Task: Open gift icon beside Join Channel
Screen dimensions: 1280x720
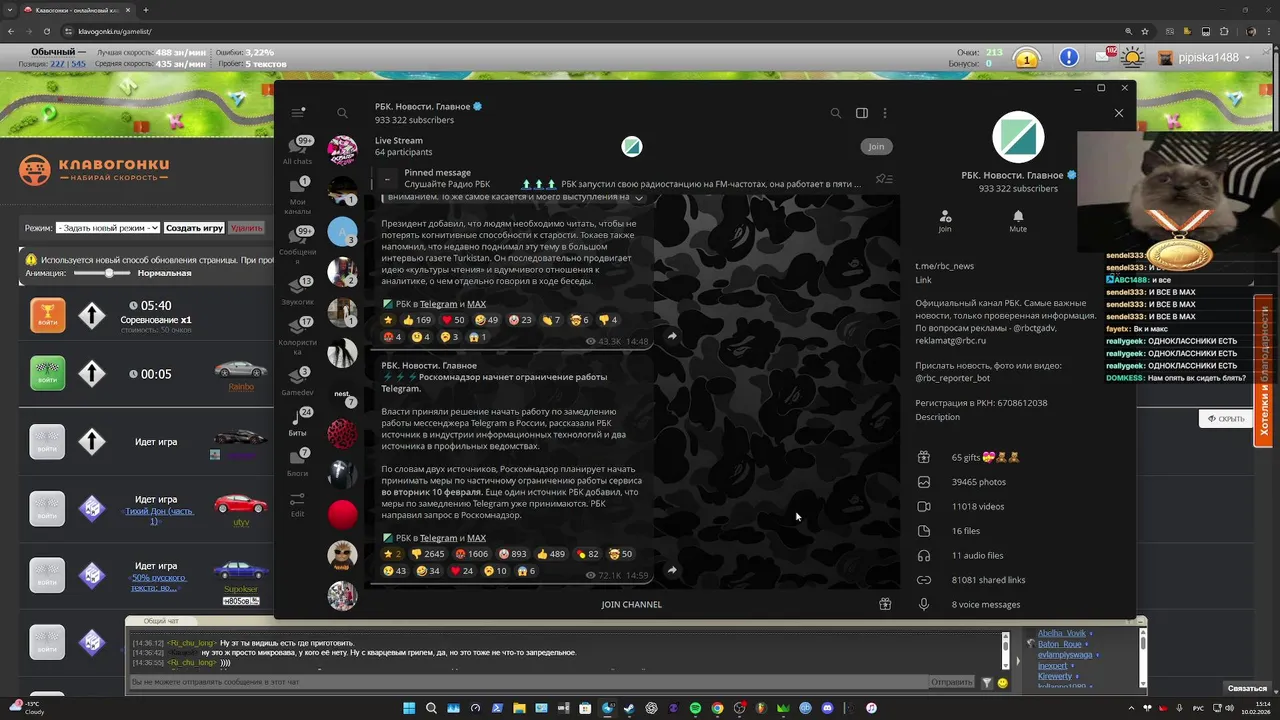Action: 885,604
